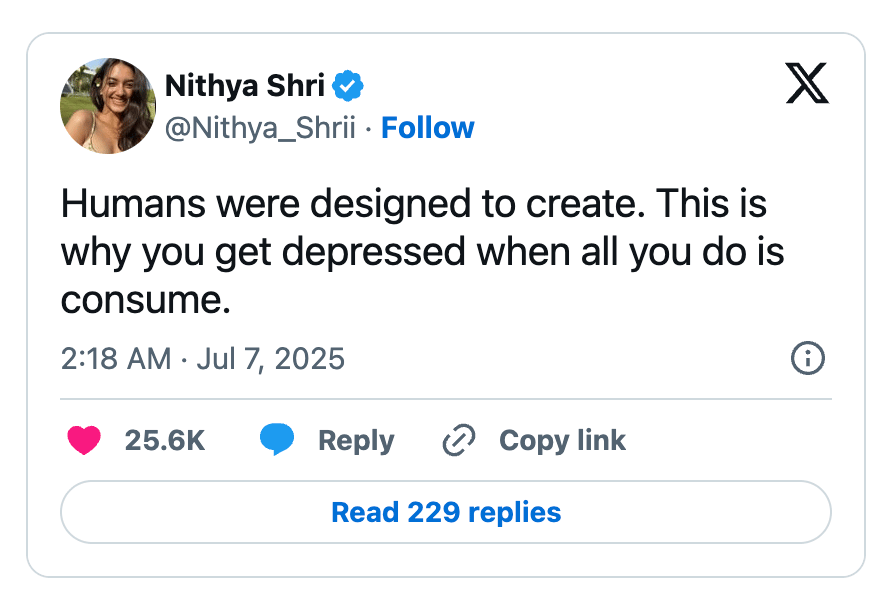Click the blue reply bubble icon
The image size is (896, 610).
(277, 441)
